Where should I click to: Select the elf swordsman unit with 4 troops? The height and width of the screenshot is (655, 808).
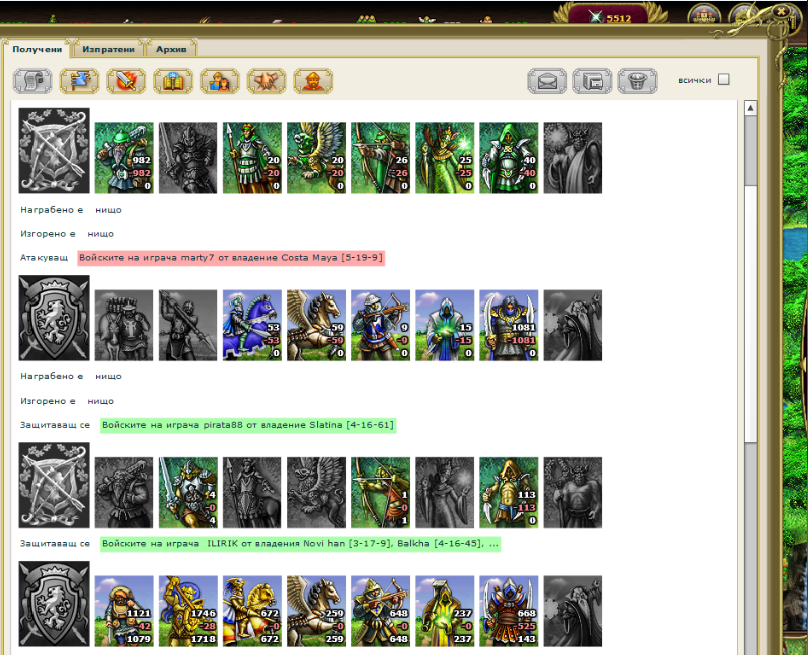tap(188, 492)
